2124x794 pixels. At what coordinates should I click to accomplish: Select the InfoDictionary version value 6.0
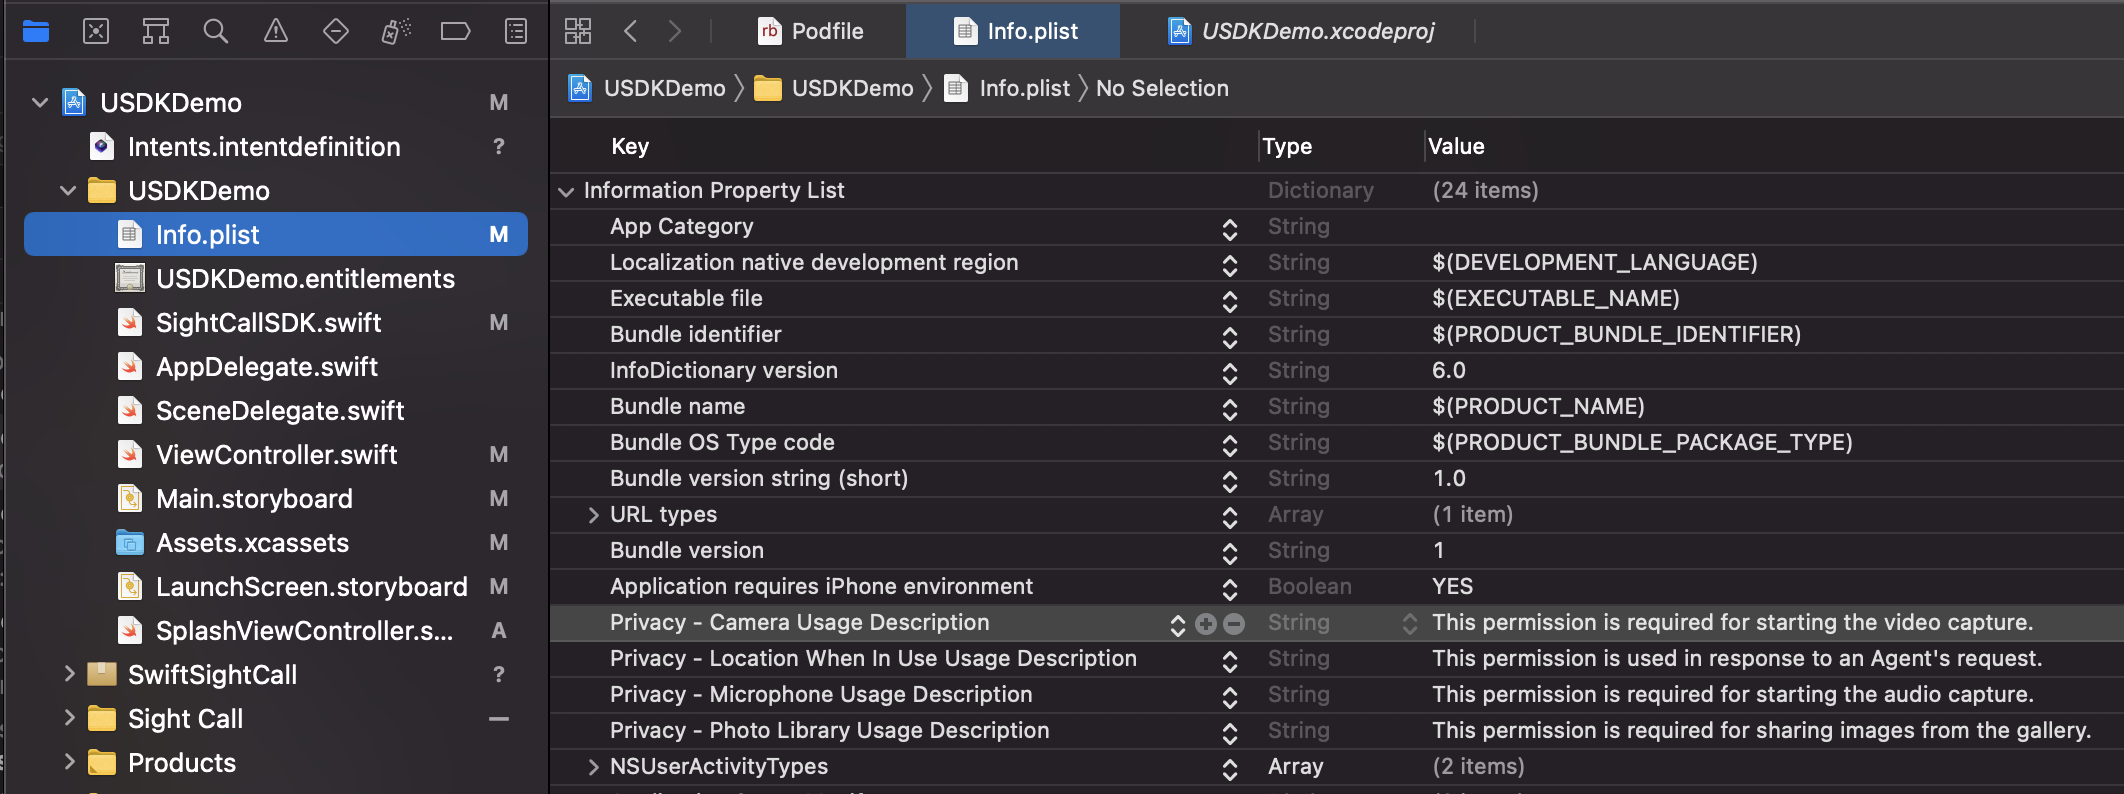click(x=1449, y=371)
